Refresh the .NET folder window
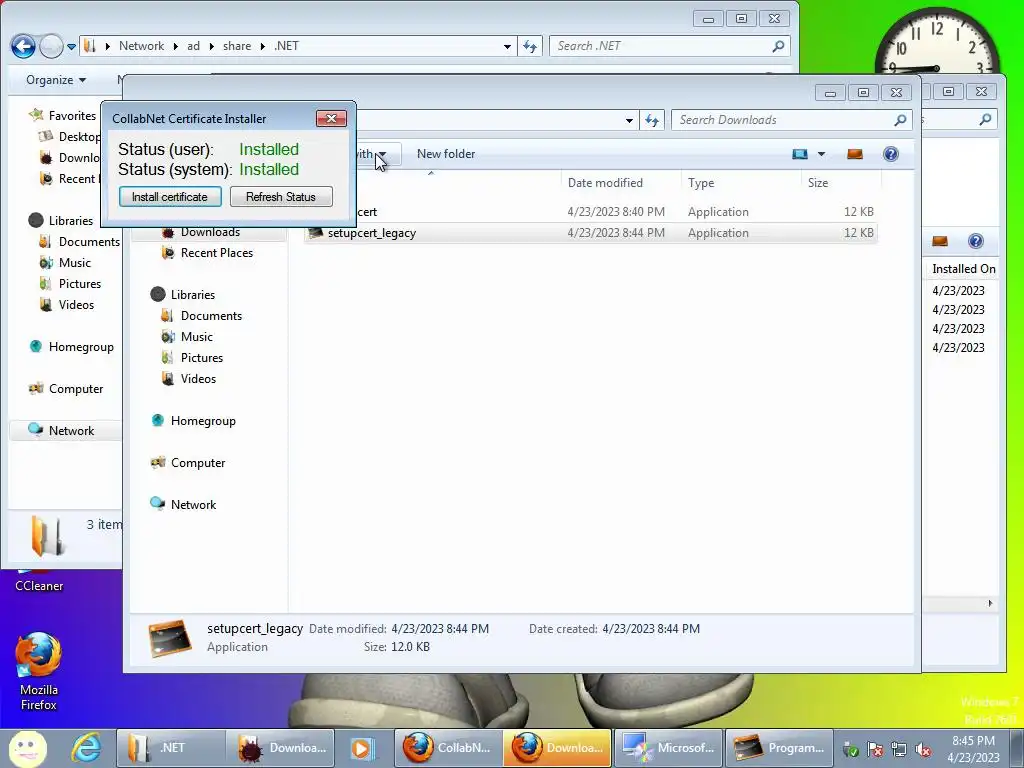The image size is (1024, 768). 530,46
